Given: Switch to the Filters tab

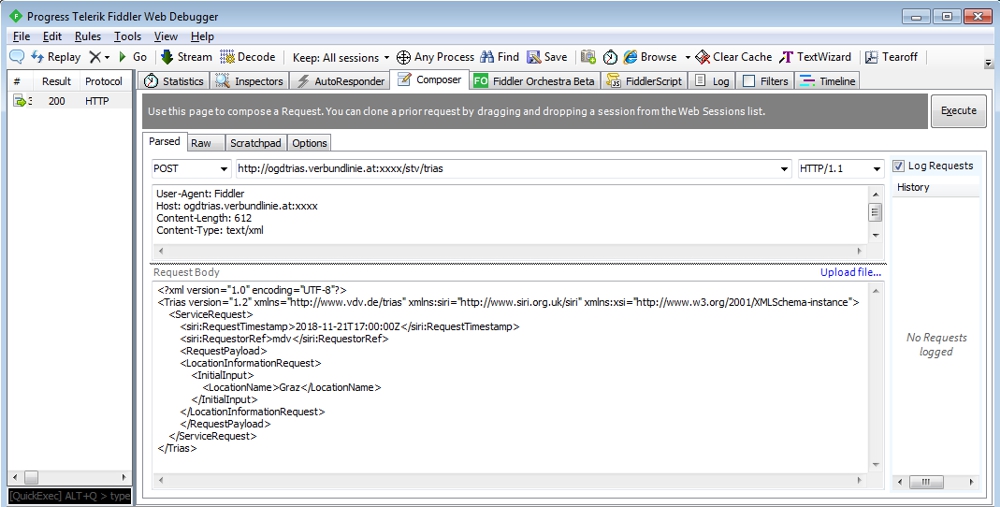Looking at the screenshot, I should click(765, 81).
